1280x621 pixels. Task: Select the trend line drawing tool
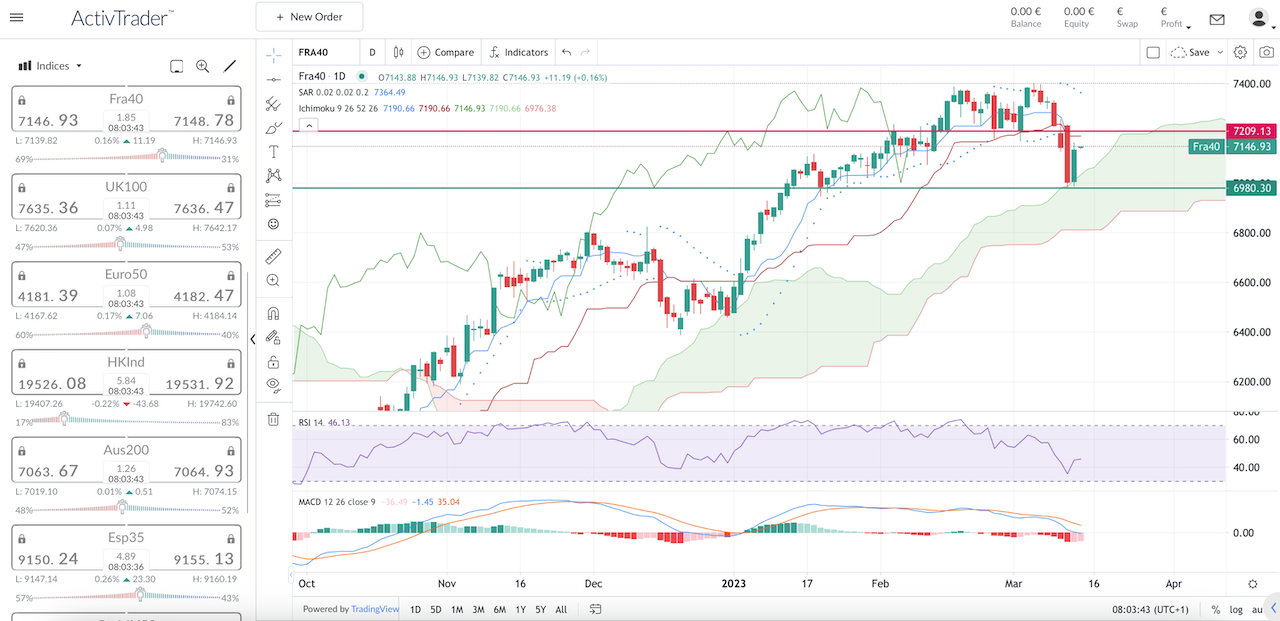[273, 78]
